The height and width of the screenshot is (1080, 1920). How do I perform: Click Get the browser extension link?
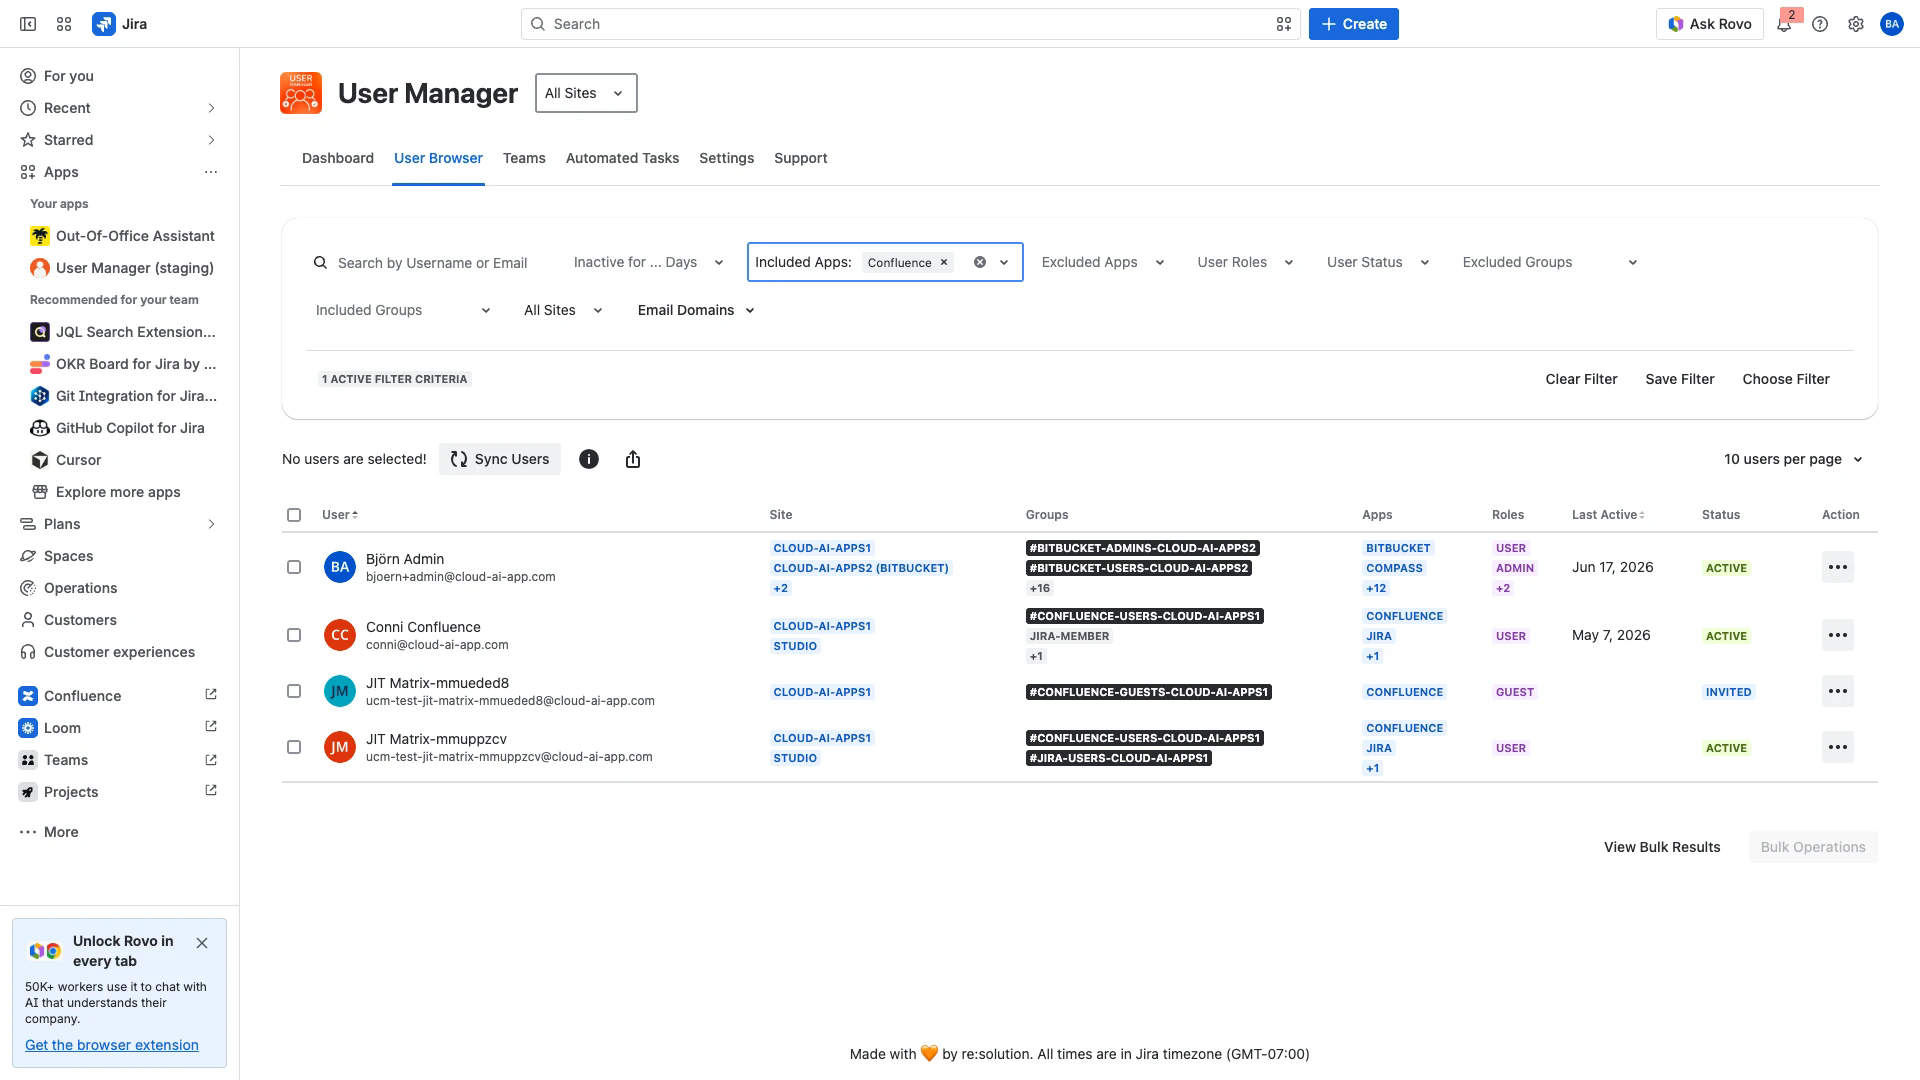click(112, 1045)
